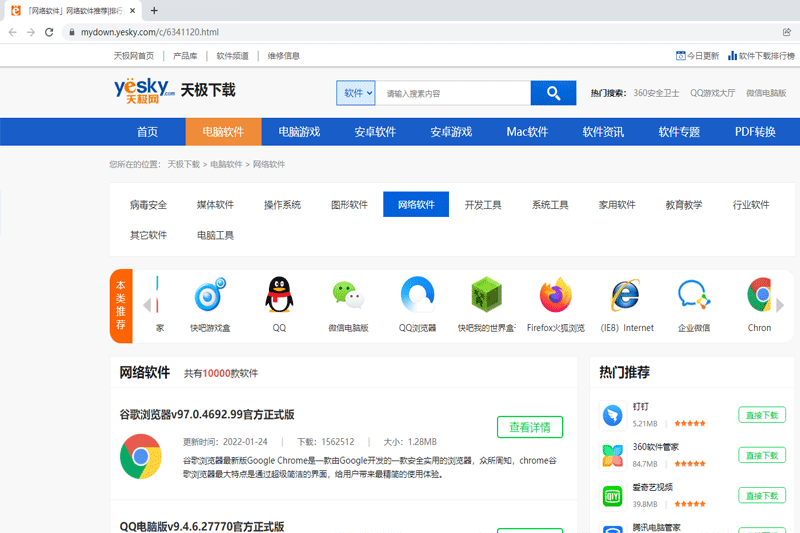
Task: Click the yesky logo
Action: pos(144,91)
